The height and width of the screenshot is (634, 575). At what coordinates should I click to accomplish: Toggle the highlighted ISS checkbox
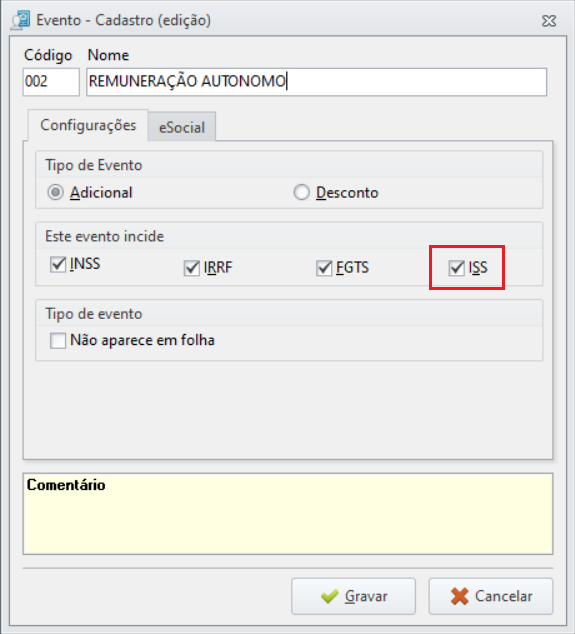point(457,268)
